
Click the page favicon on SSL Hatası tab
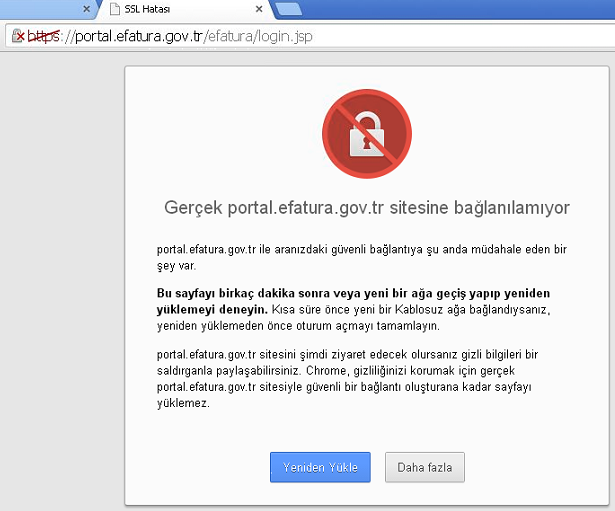(x=115, y=10)
